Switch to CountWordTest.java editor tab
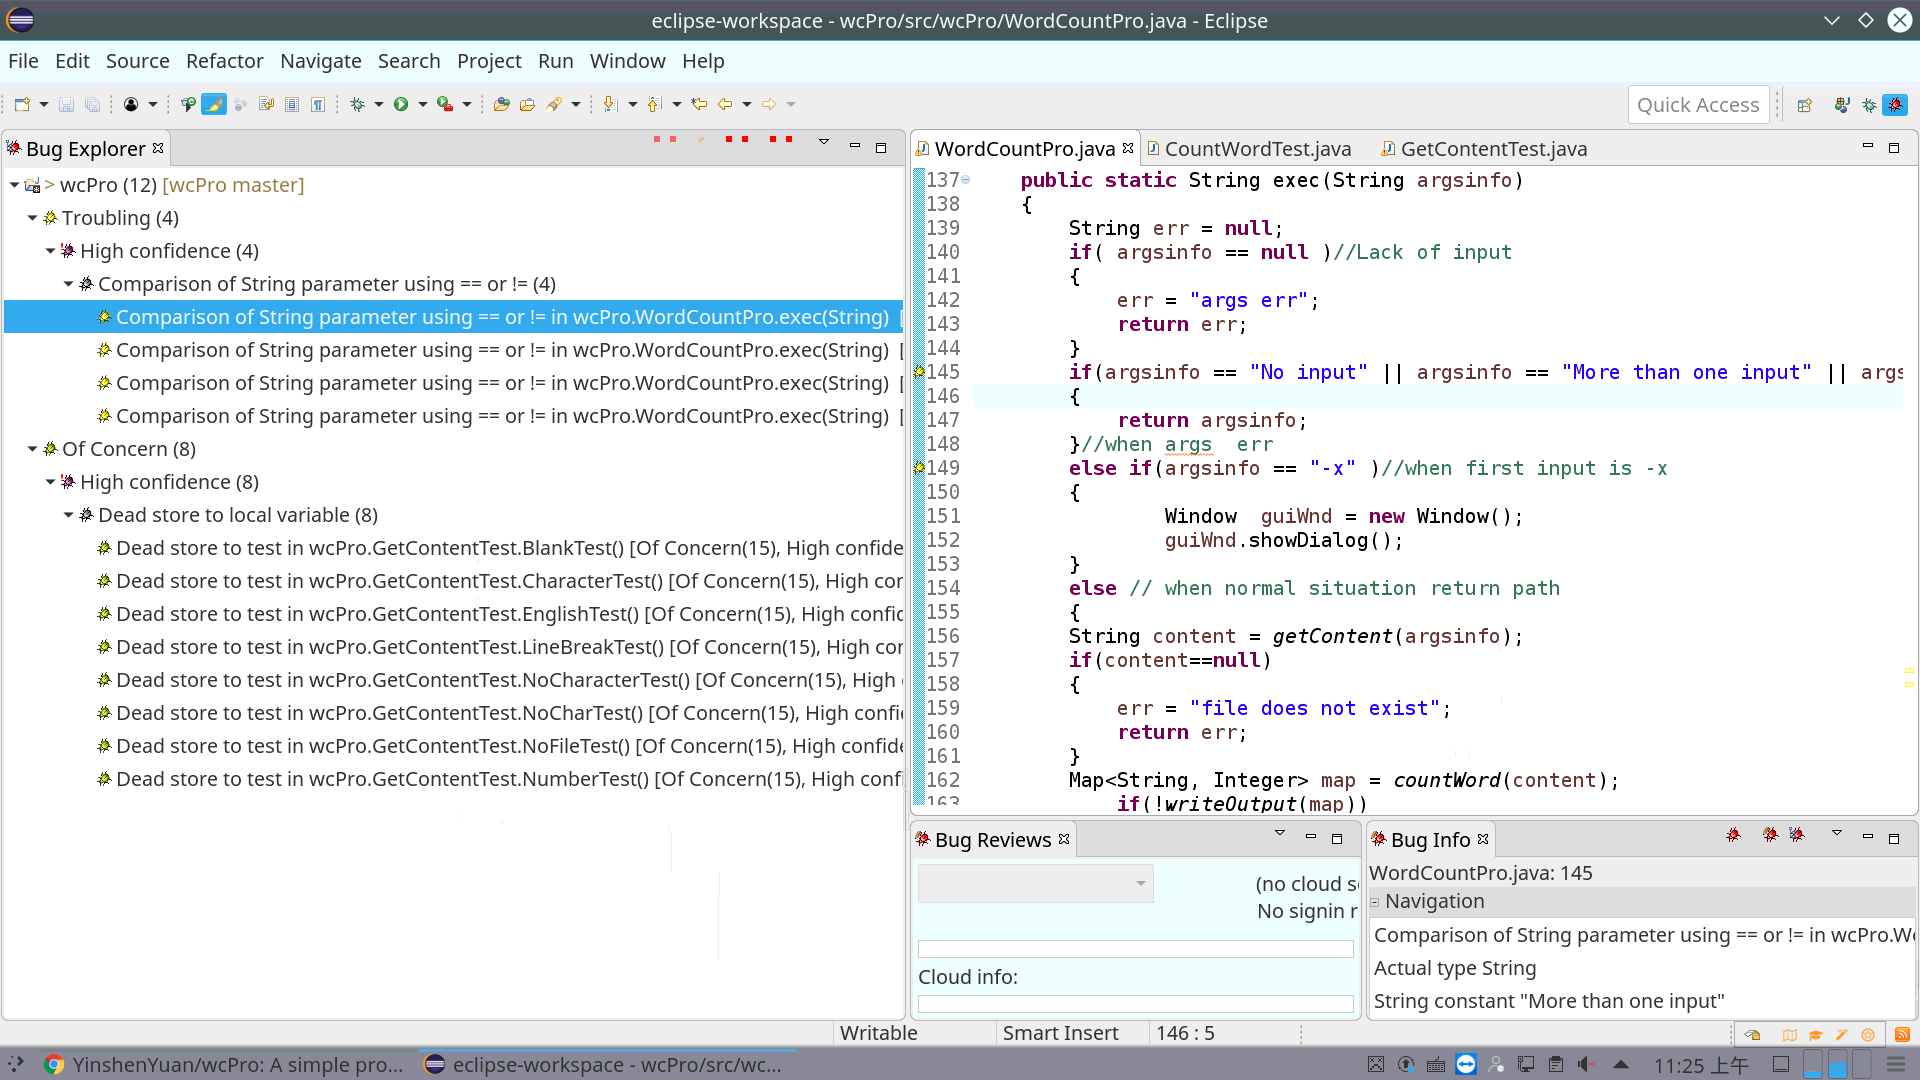 [1257, 149]
